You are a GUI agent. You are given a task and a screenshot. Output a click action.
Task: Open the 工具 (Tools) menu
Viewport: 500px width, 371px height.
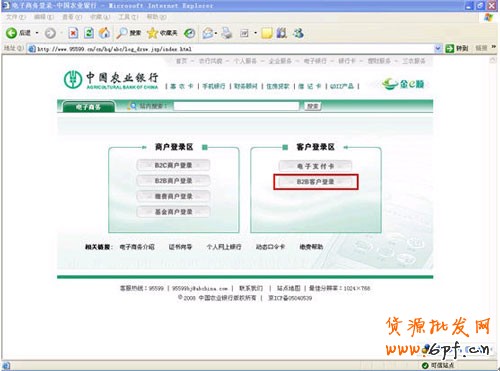coord(128,17)
